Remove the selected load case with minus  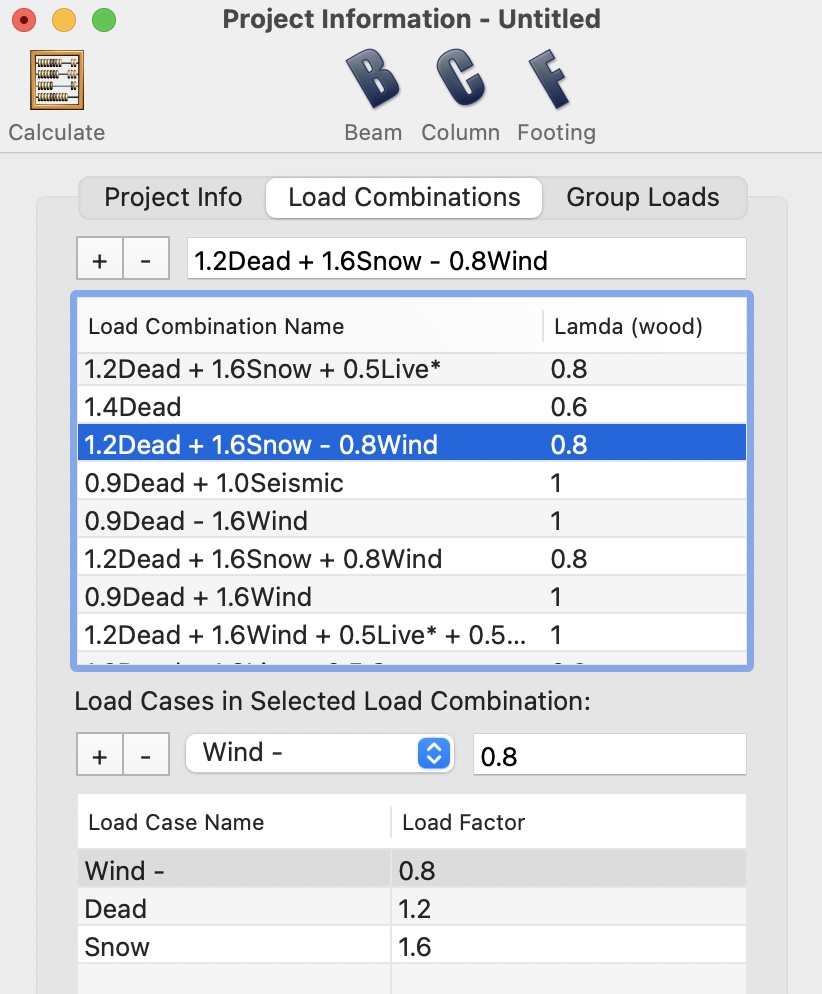pyautogui.click(x=146, y=755)
